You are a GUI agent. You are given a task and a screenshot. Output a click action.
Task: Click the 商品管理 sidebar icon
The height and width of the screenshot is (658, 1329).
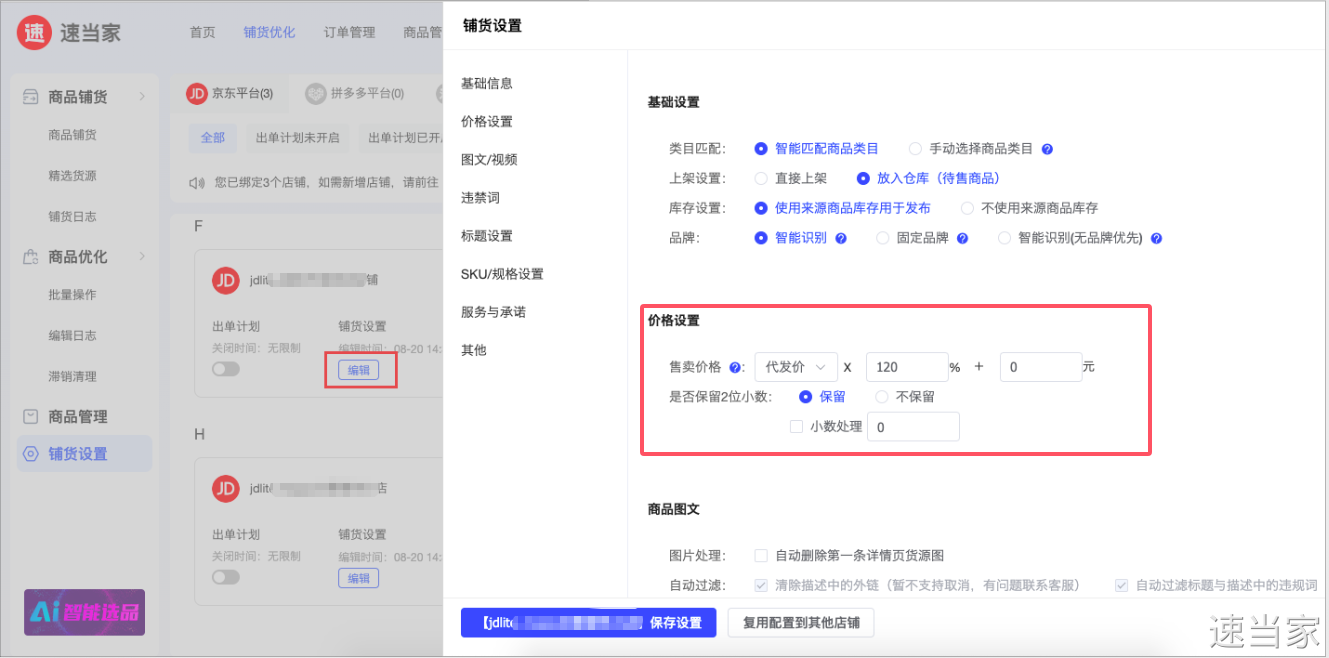[31, 416]
